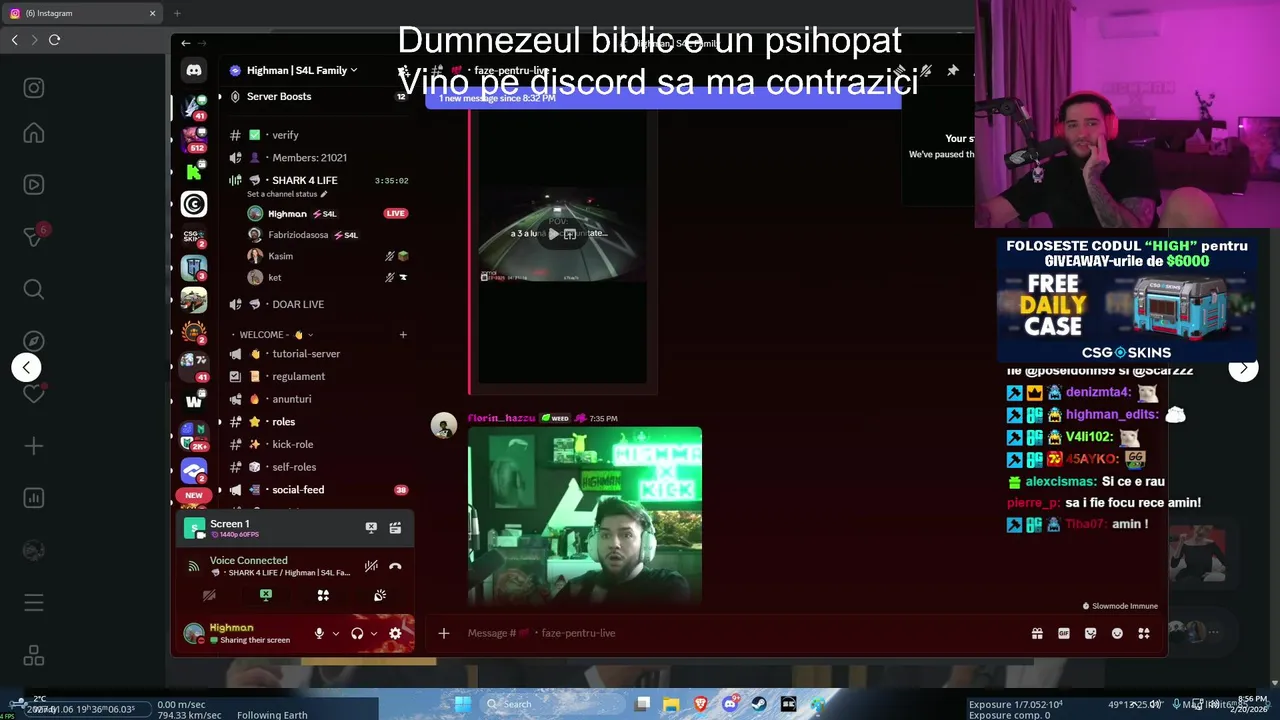Open the clips icon beside Screen 1
1280x720 pixels.
pos(395,528)
